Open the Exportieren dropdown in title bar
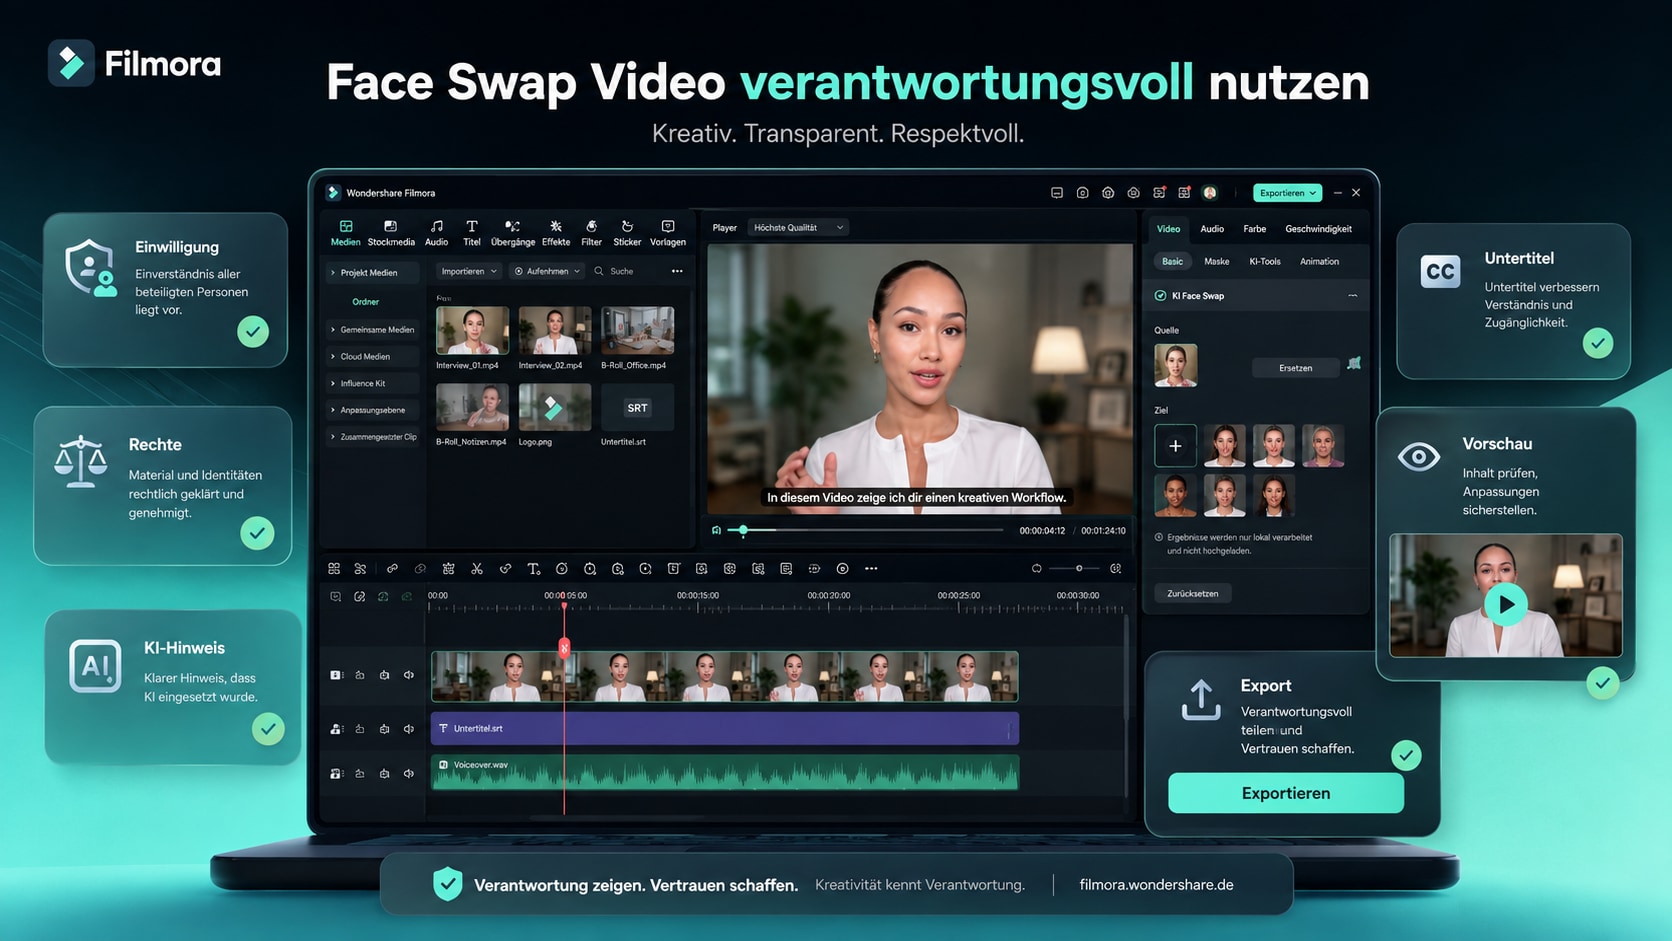This screenshot has width=1672, height=941. [x=1288, y=193]
